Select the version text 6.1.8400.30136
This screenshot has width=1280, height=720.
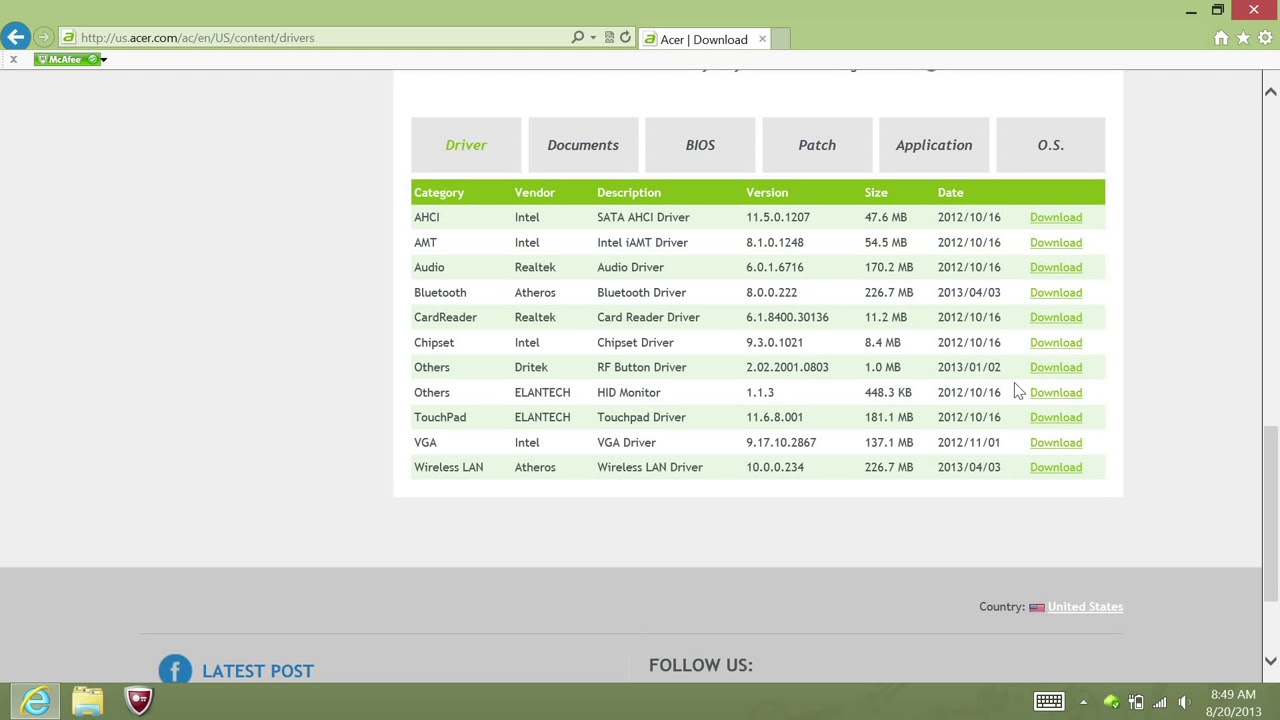click(787, 317)
